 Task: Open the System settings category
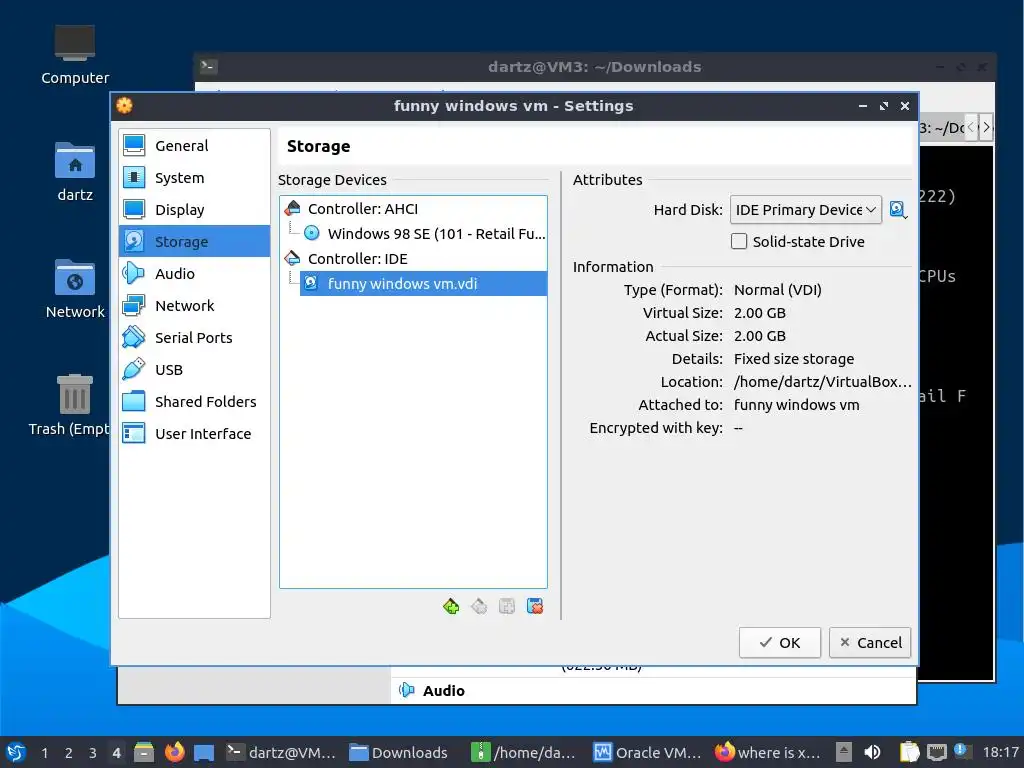(x=194, y=178)
